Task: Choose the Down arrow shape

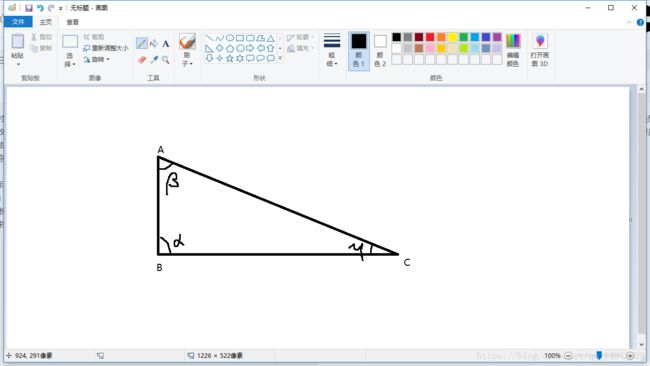Action: click(x=209, y=58)
